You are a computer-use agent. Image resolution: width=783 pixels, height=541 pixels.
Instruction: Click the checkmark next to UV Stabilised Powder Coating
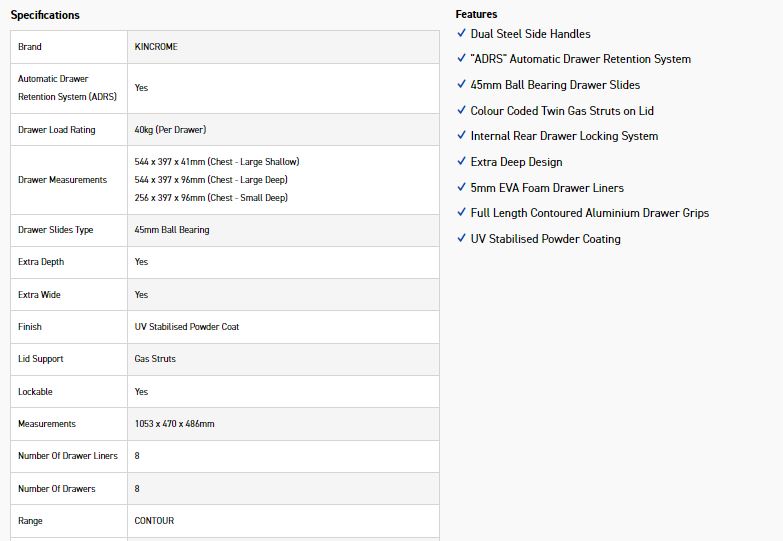[x=461, y=238]
